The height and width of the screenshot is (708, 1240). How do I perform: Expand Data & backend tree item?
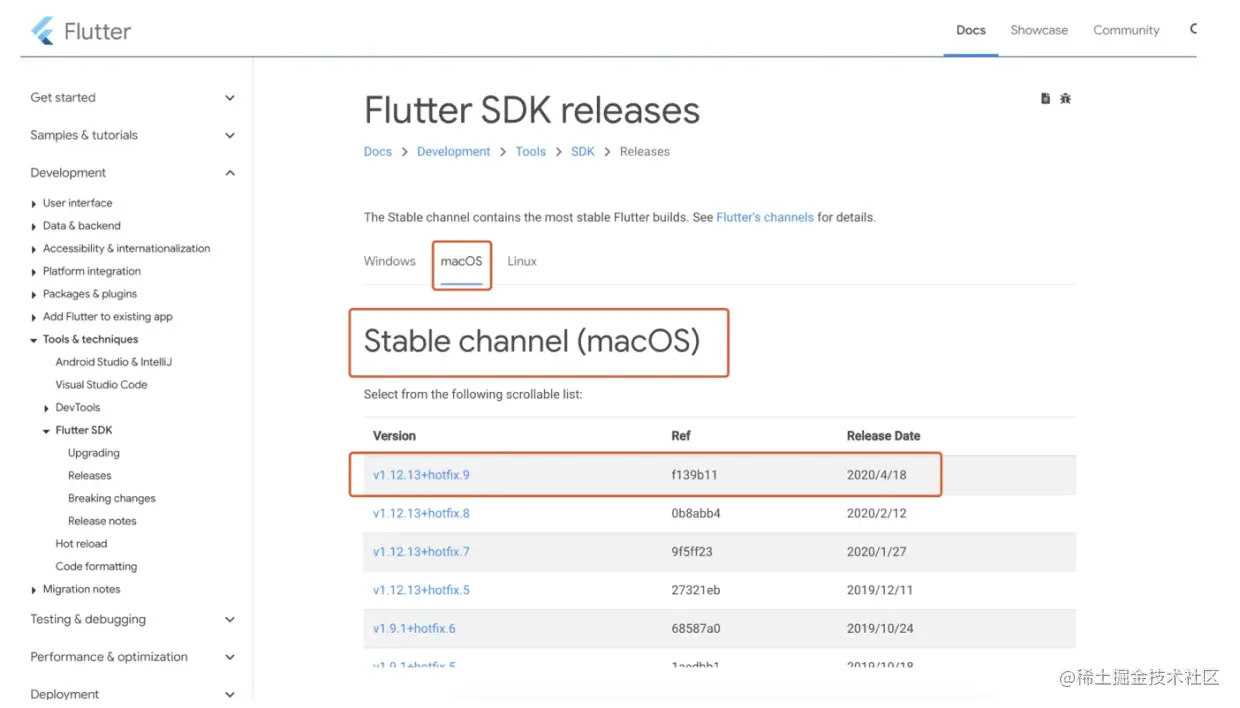(34, 226)
